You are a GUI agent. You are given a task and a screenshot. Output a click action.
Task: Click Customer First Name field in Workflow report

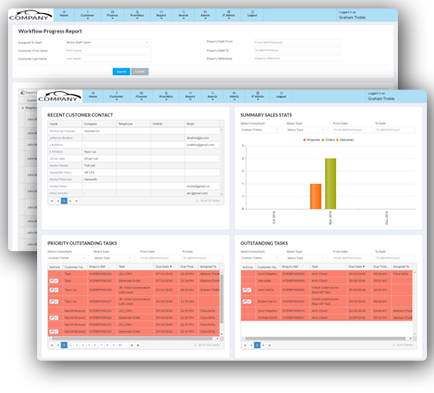click(108, 50)
